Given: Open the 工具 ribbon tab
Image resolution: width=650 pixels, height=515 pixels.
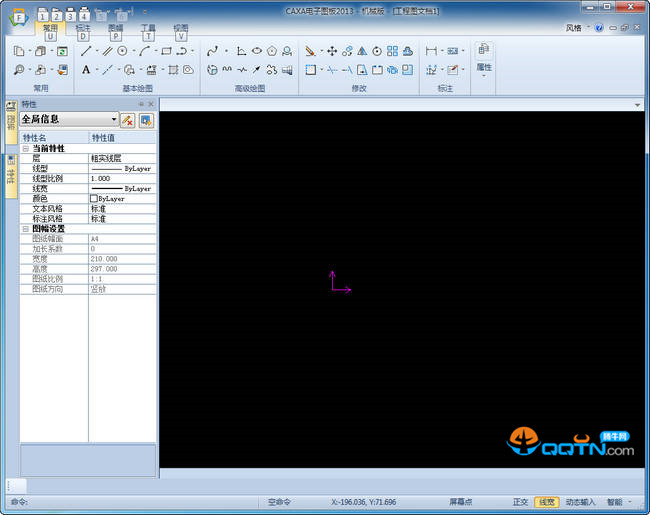Looking at the screenshot, I should 148,29.
